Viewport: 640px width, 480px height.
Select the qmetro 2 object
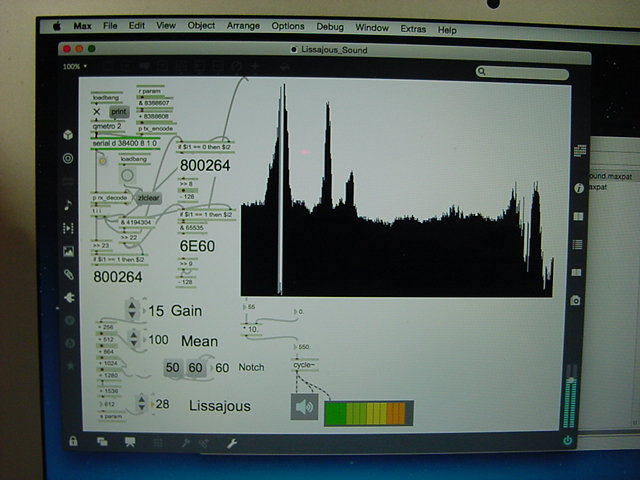click(x=107, y=127)
